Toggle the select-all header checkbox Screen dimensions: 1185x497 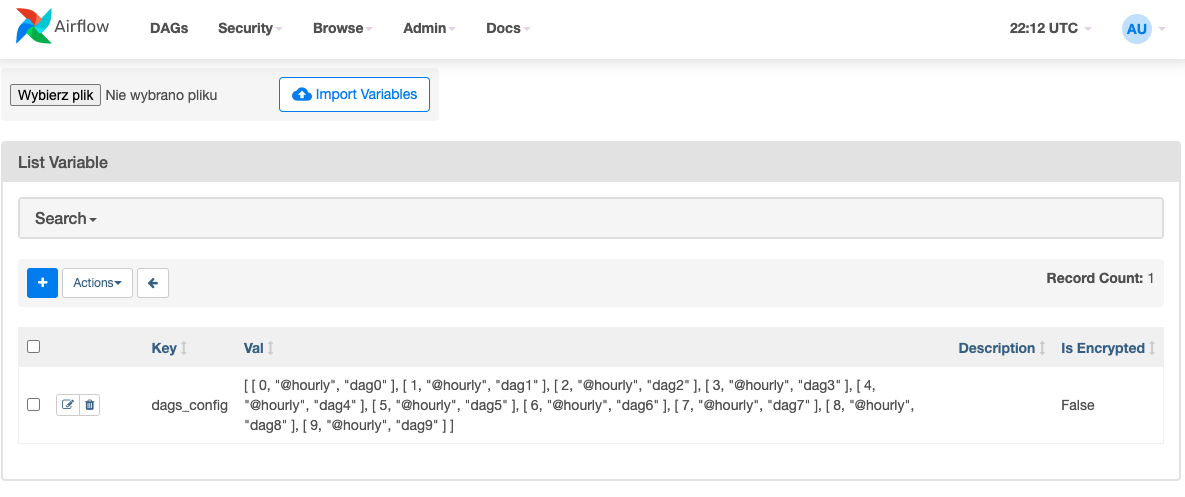(x=34, y=347)
